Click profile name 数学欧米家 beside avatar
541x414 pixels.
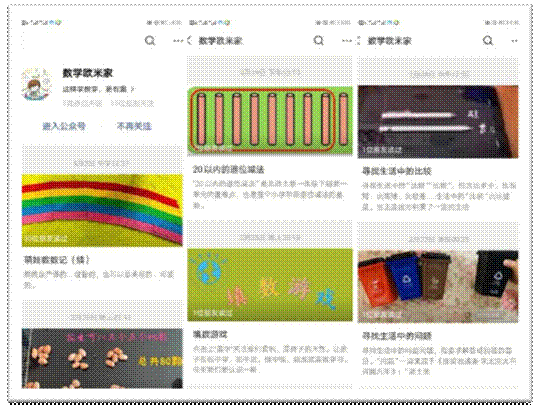point(88,73)
